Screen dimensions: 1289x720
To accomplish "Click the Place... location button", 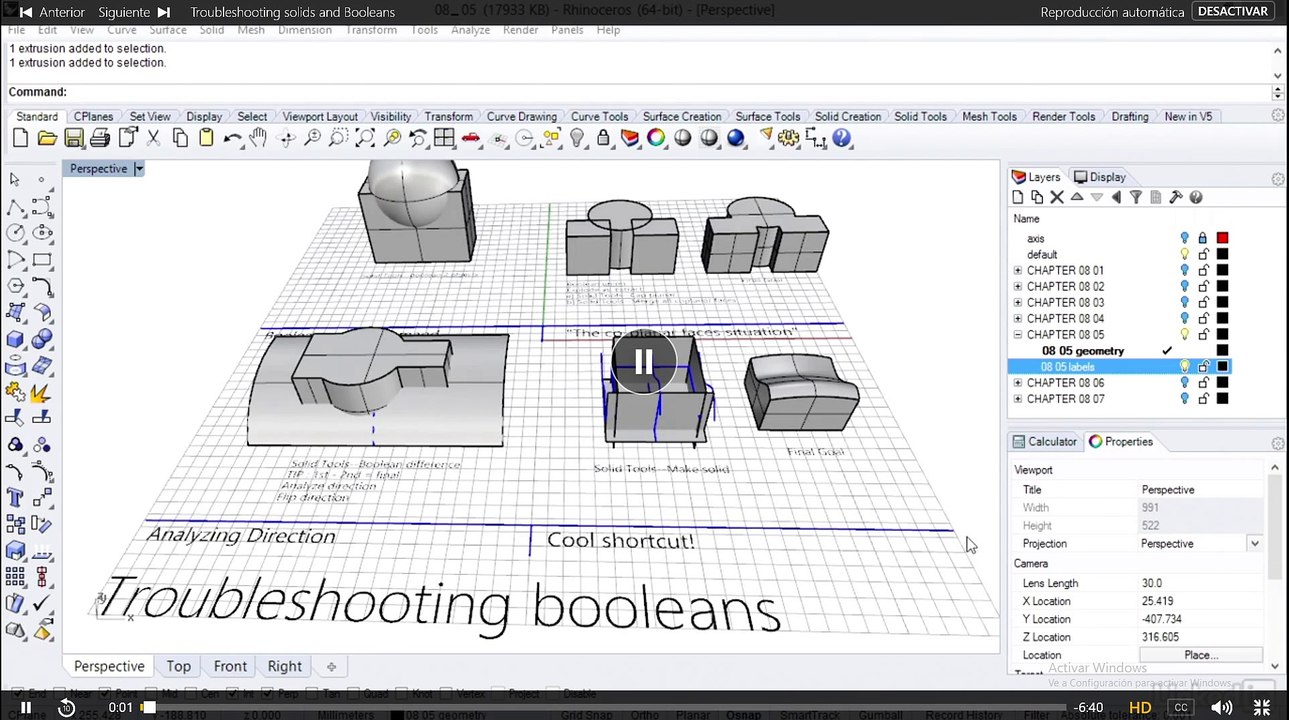I will 1201,655.
